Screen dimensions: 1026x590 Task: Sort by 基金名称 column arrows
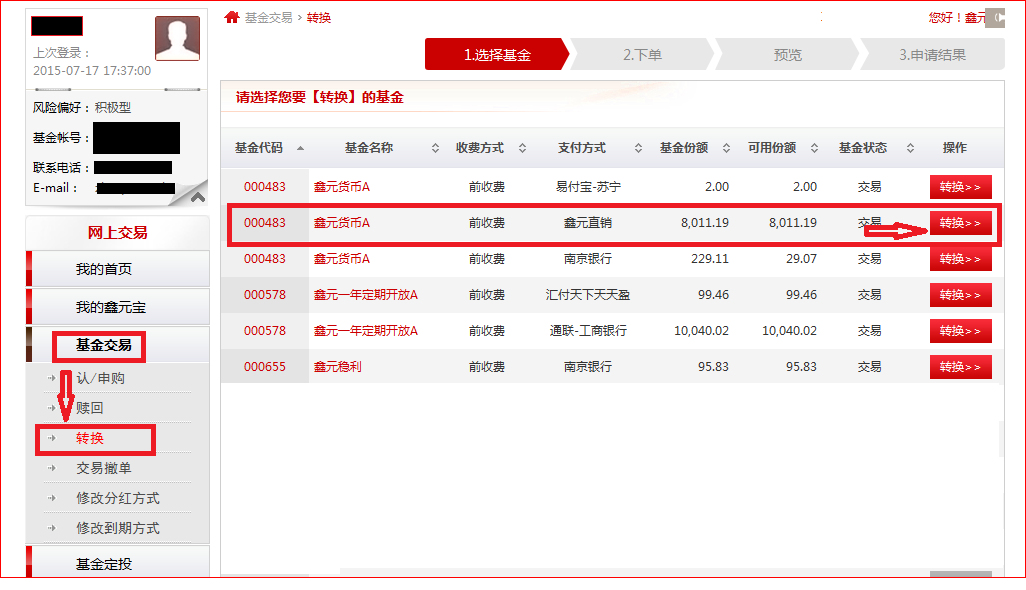tap(435, 148)
